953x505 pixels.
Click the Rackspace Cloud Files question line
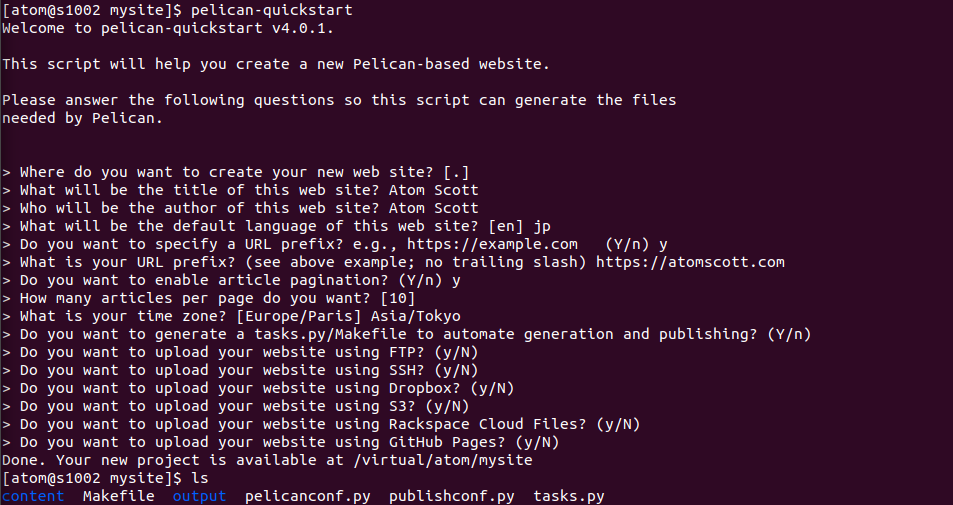point(320,424)
